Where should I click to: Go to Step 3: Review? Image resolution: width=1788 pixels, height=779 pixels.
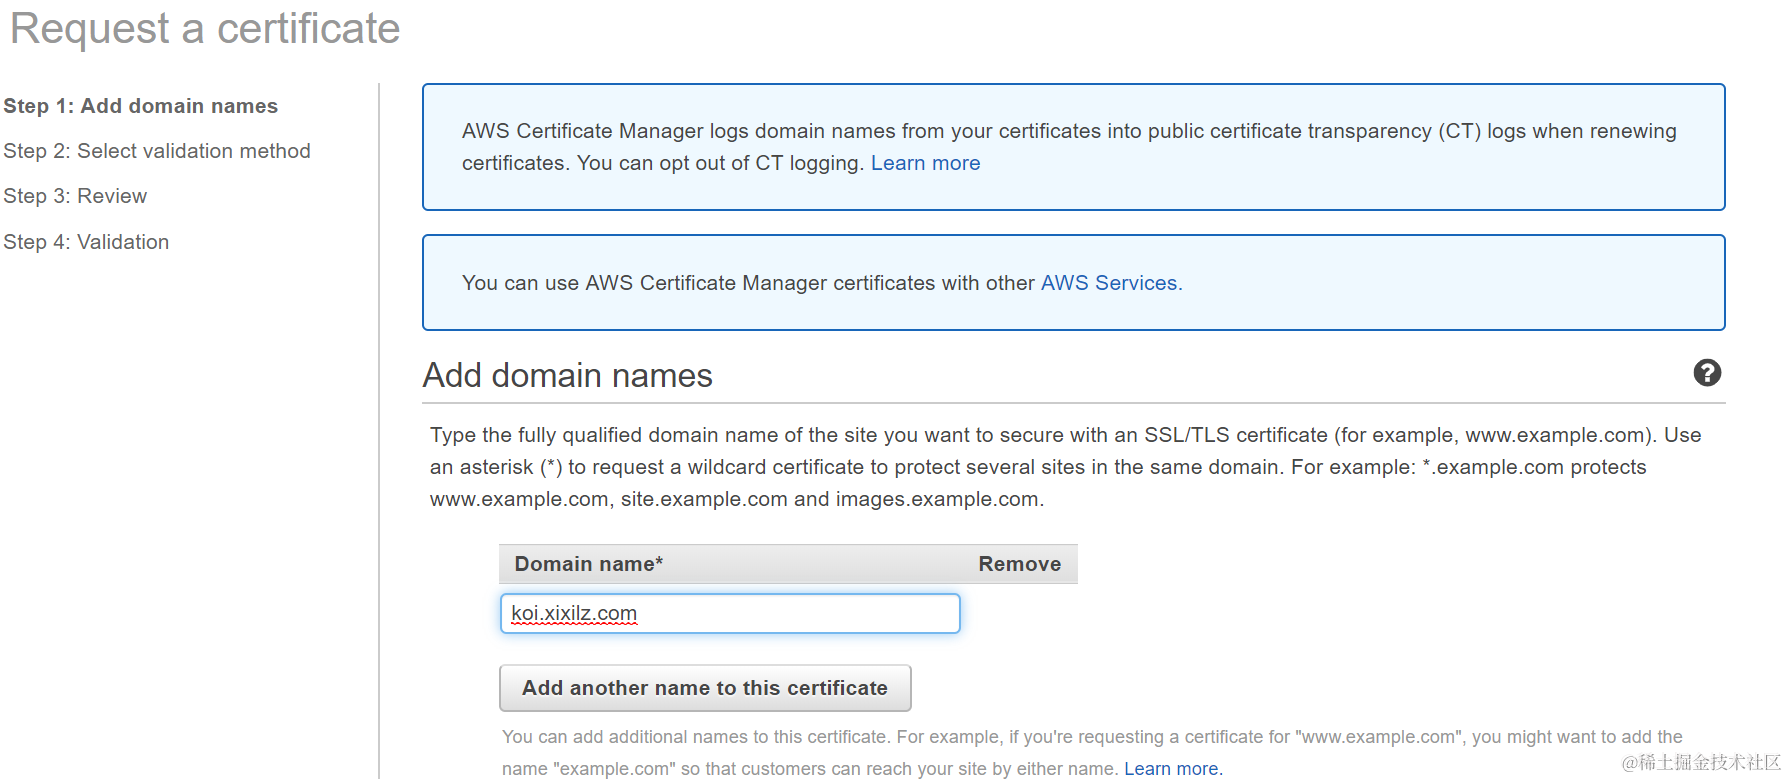tap(75, 196)
